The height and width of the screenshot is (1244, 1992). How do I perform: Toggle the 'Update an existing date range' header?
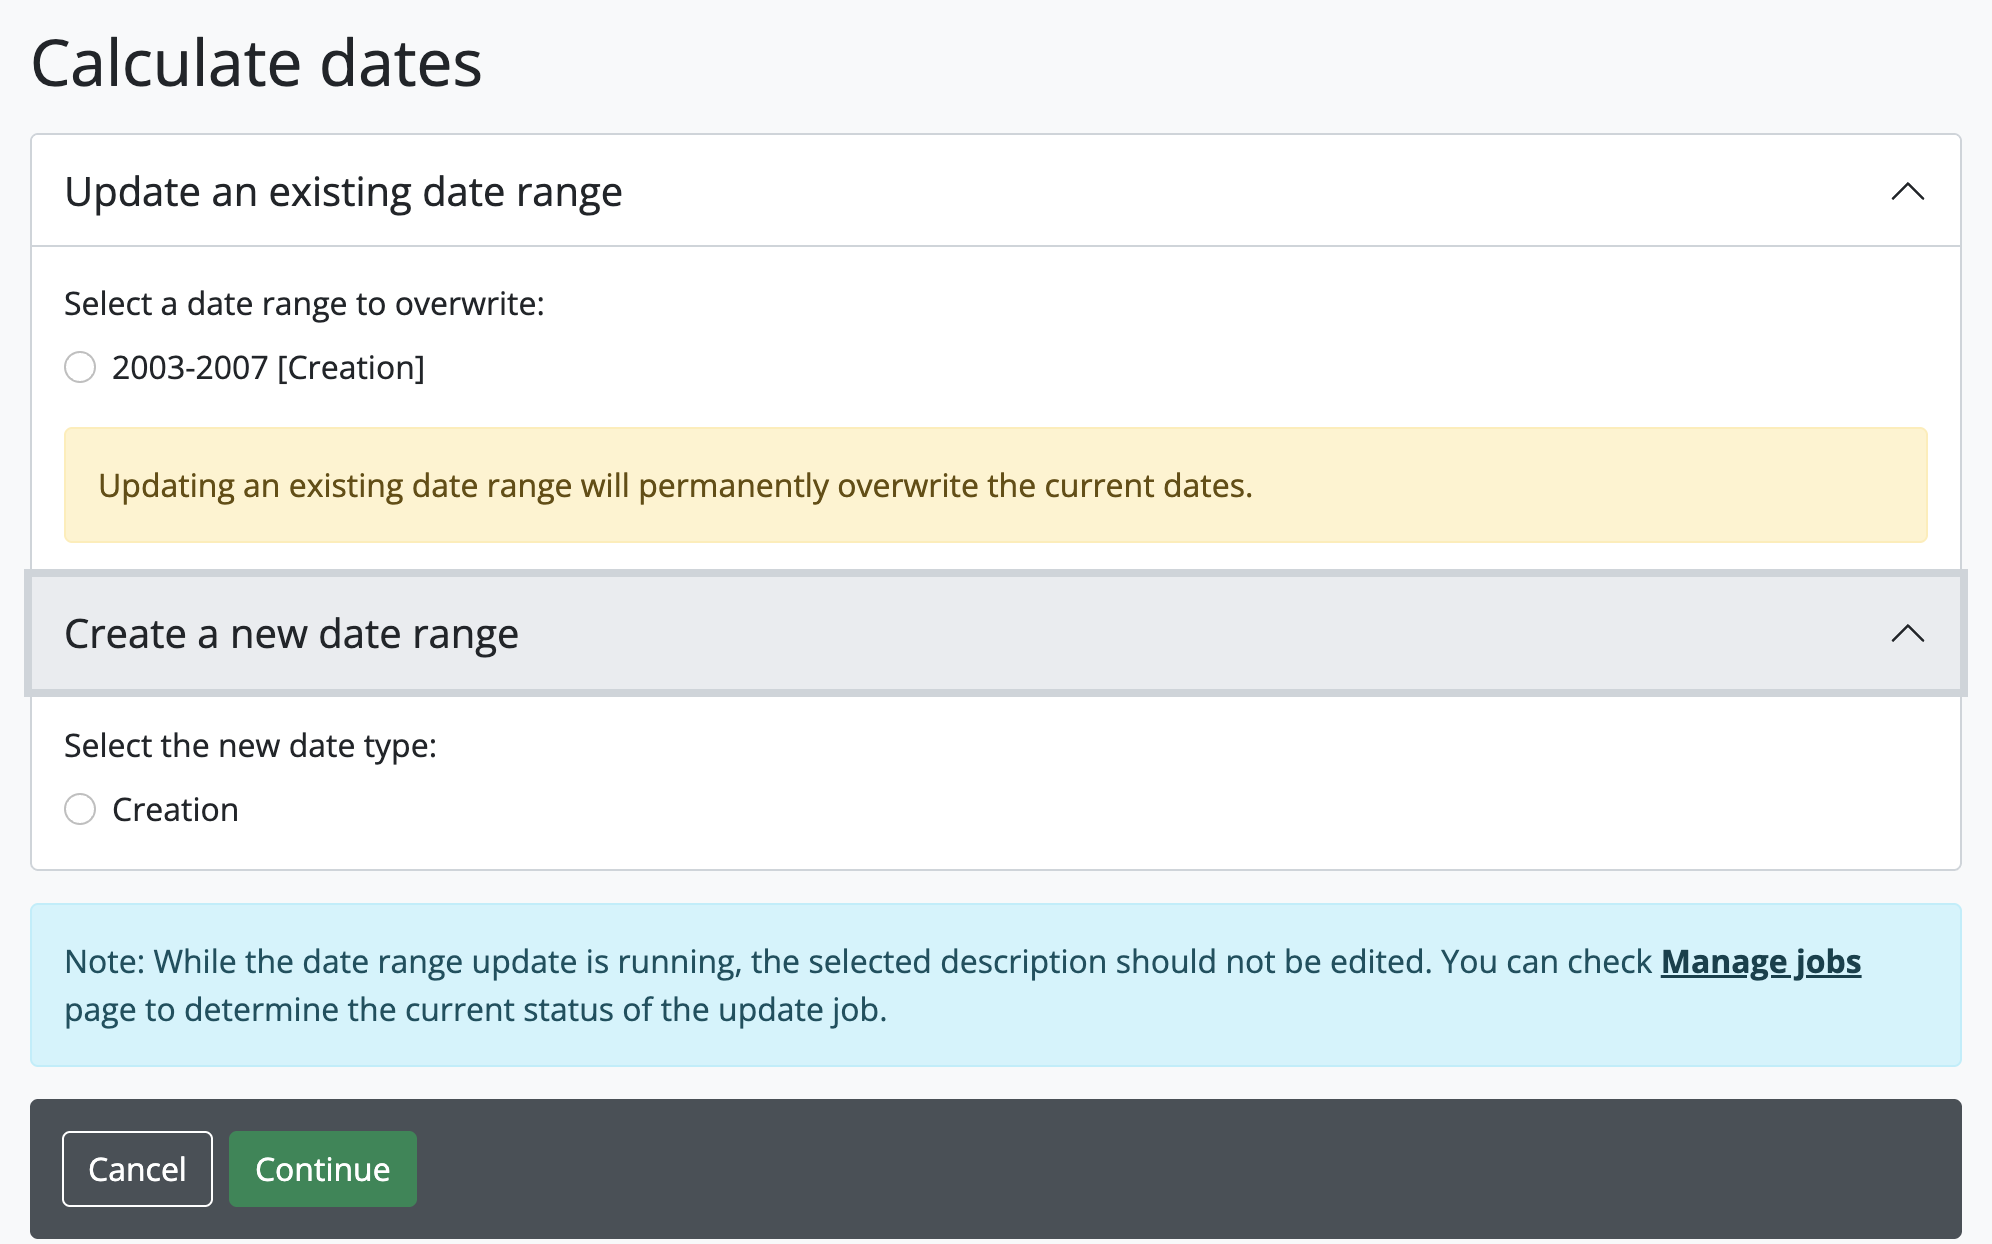[343, 191]
